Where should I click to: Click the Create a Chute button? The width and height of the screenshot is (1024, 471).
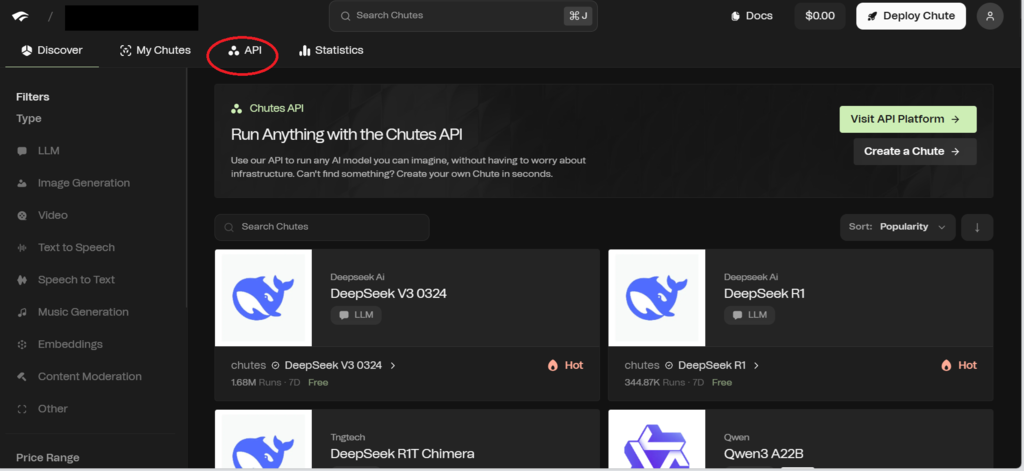(915, 152)
